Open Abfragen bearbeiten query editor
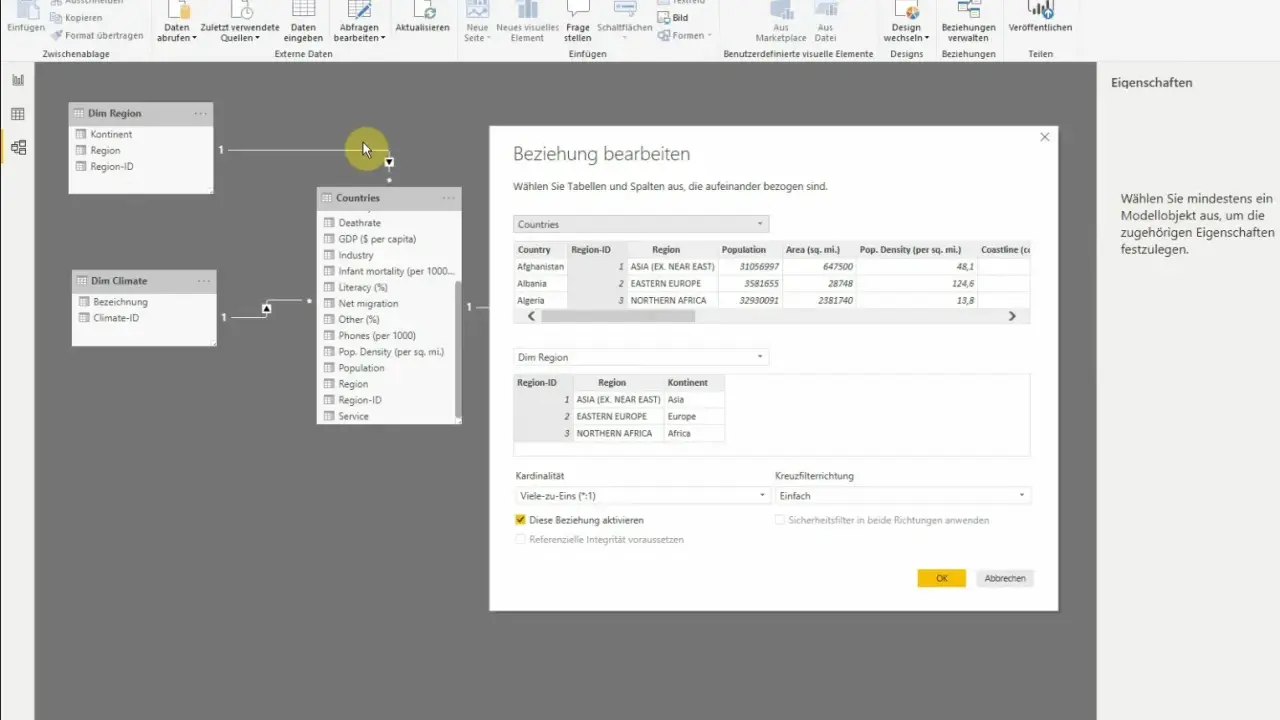 point(359,22)
